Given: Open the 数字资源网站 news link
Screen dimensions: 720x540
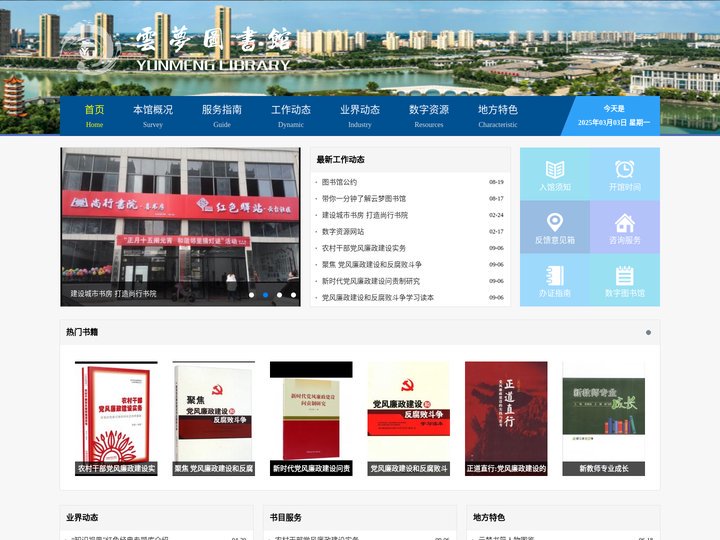Looking at the screenshot, I should click(x=343, y=232).
